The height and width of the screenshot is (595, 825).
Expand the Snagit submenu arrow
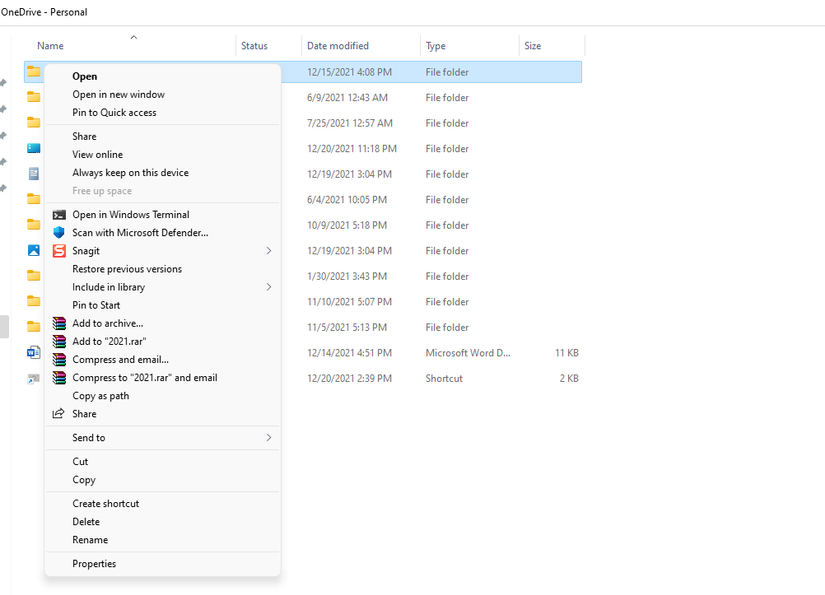click(x=269, y=251)
